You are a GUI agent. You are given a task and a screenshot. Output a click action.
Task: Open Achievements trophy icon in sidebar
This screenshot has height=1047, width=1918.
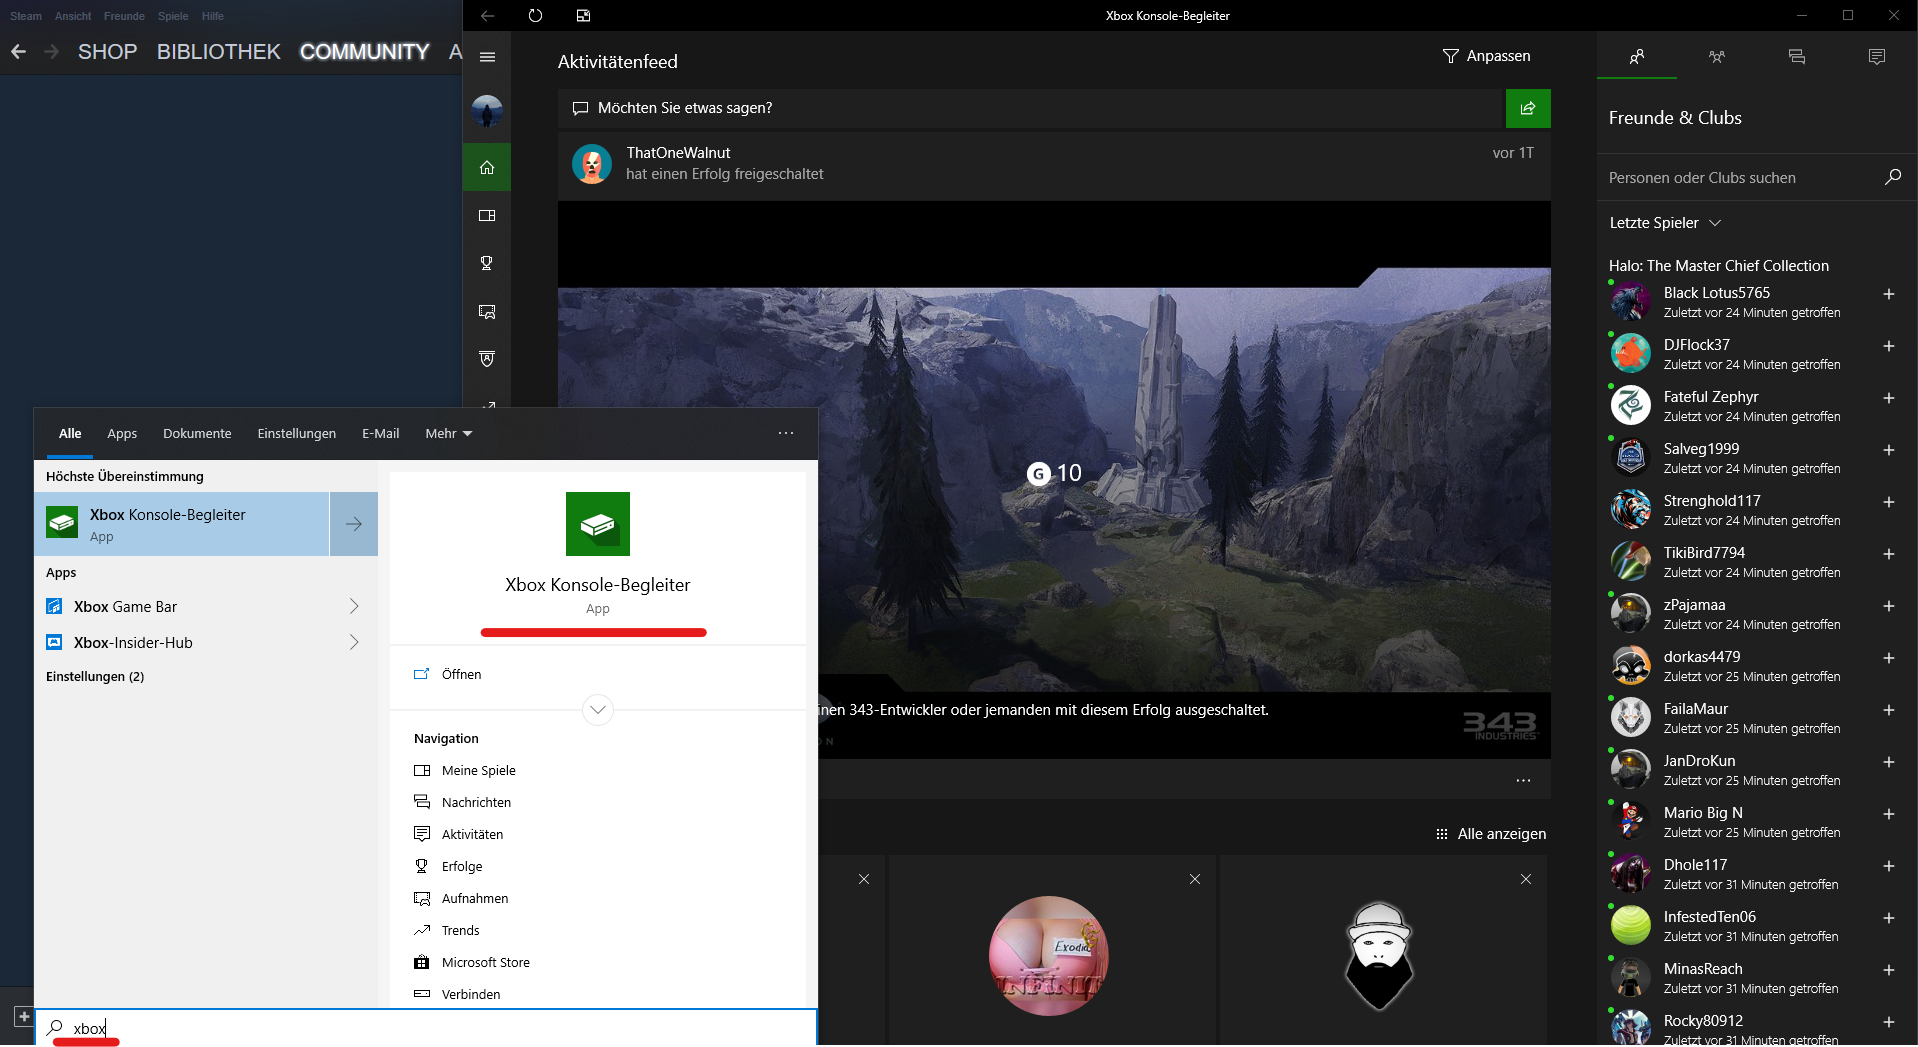pos(487,263)
